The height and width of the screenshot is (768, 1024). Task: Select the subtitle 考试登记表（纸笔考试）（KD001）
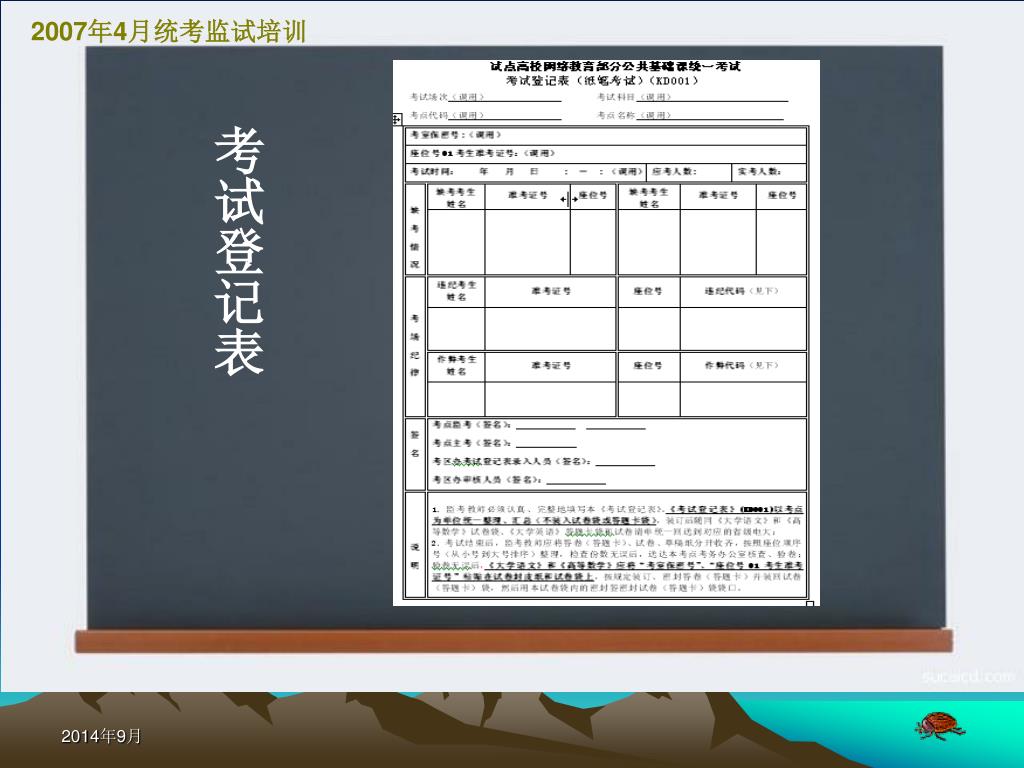pyautogui.click(x=603, y=81)
